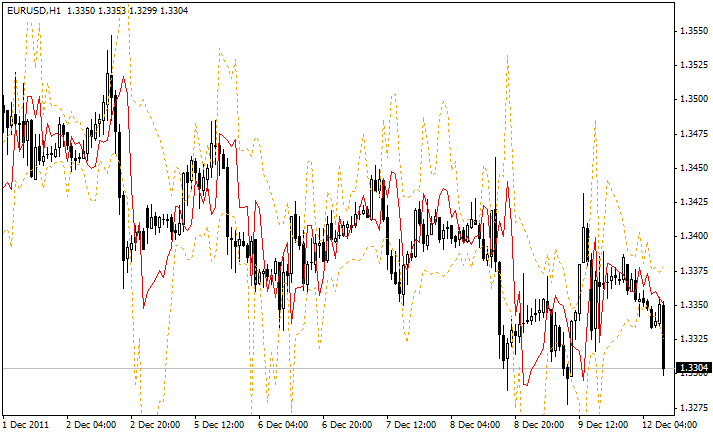
Task: Select the 5 Dec 12:00 time marker
Action: click(x=220, y=424)
